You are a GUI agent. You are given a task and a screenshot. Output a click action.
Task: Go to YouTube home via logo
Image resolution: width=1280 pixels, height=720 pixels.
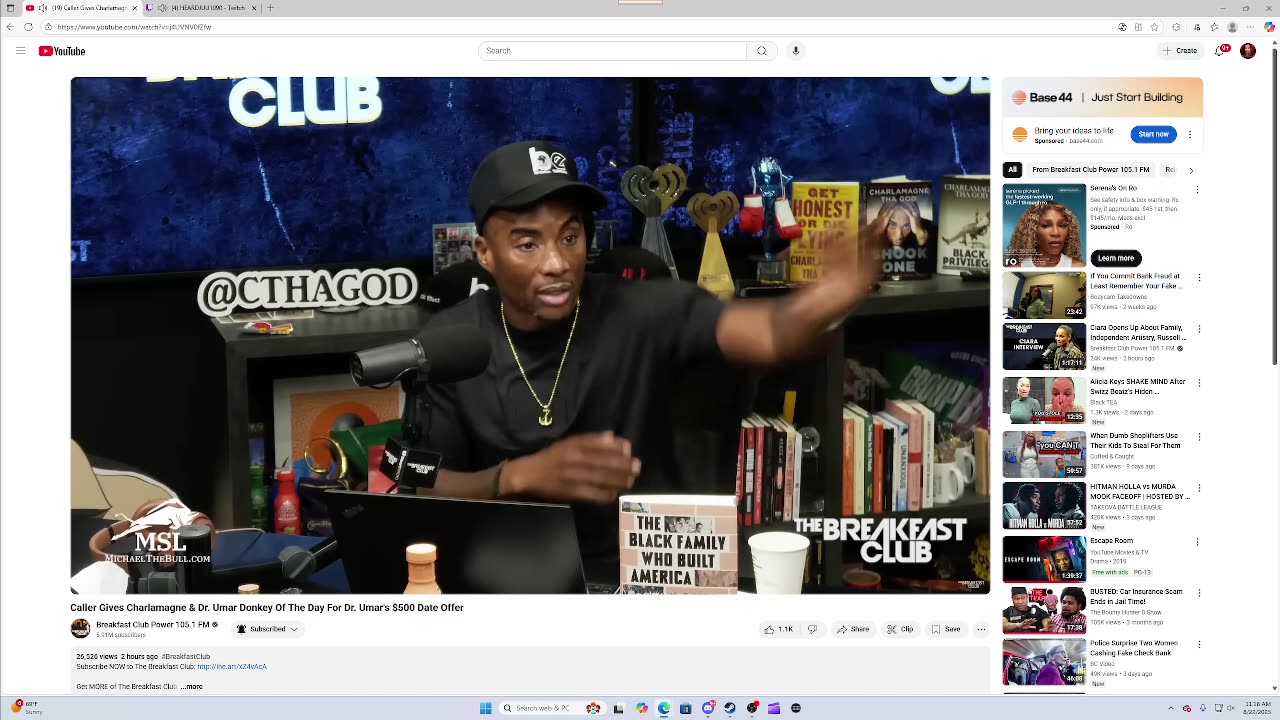[62, 51]
